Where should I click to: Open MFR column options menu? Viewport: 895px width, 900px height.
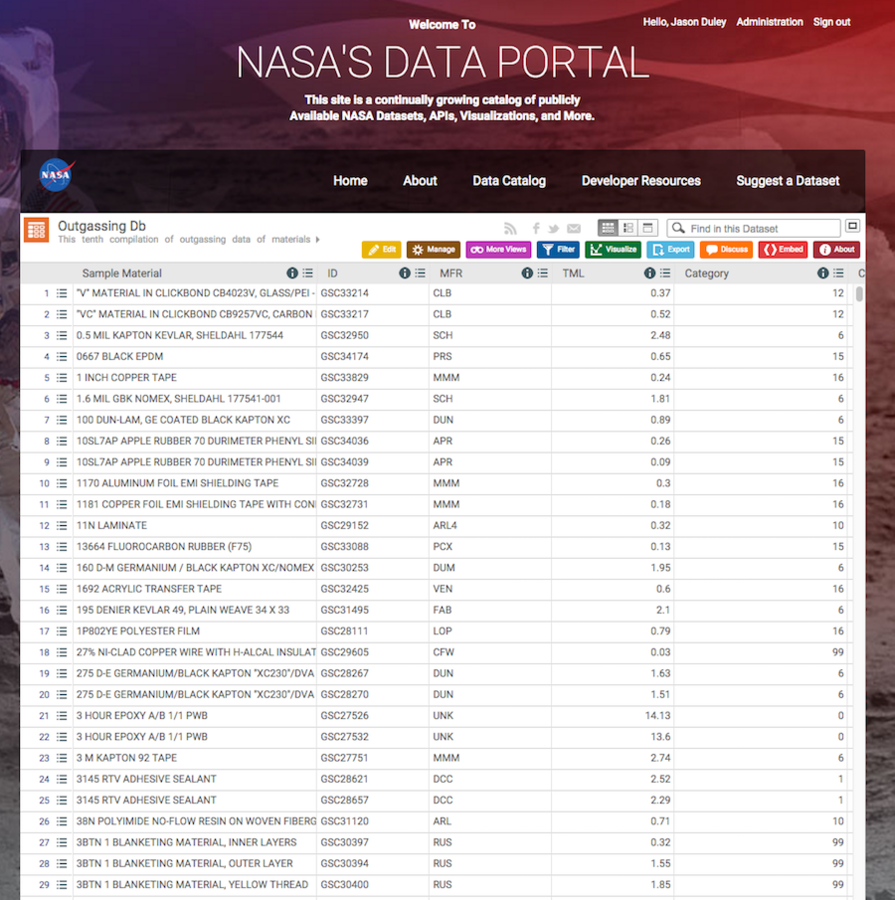543,273
